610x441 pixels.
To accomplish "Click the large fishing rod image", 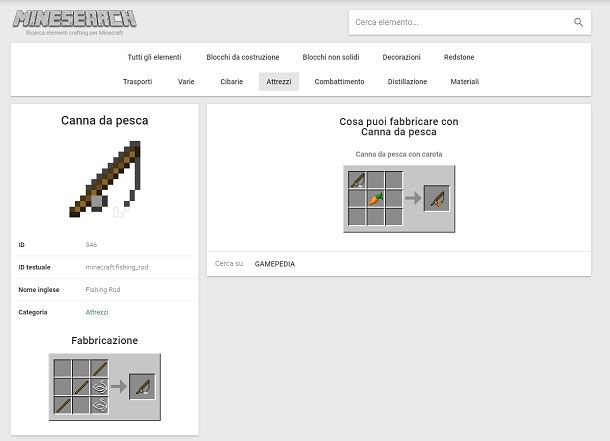I will coord(105,179).
